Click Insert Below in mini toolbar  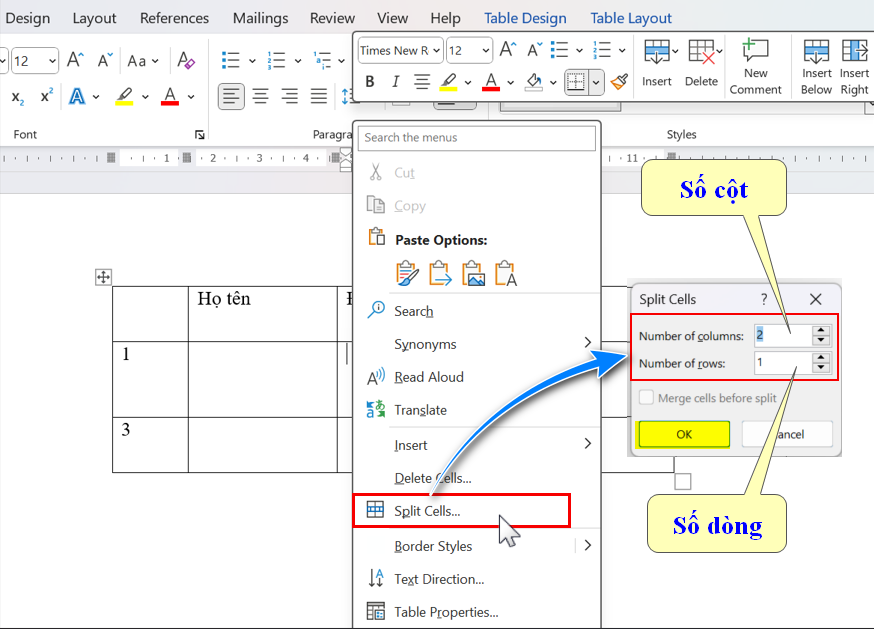816,66
